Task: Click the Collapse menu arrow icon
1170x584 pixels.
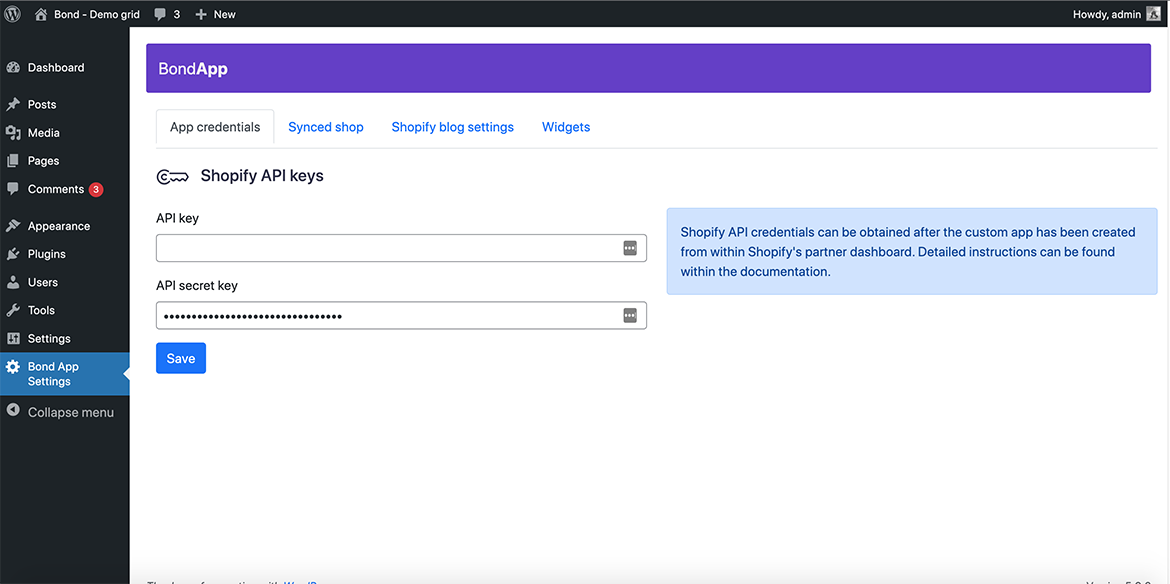Action: [13, 410]
